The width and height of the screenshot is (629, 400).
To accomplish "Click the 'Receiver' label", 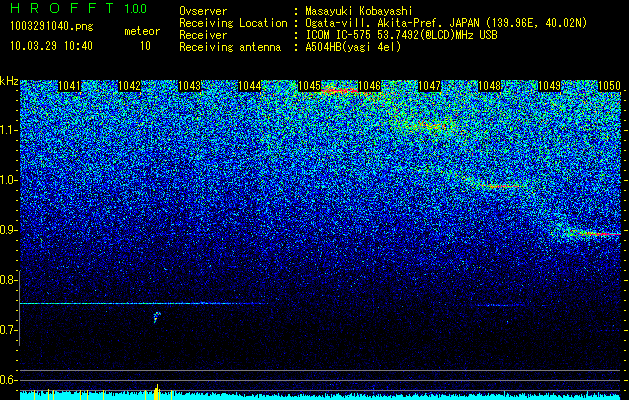I will click(203, 35).
